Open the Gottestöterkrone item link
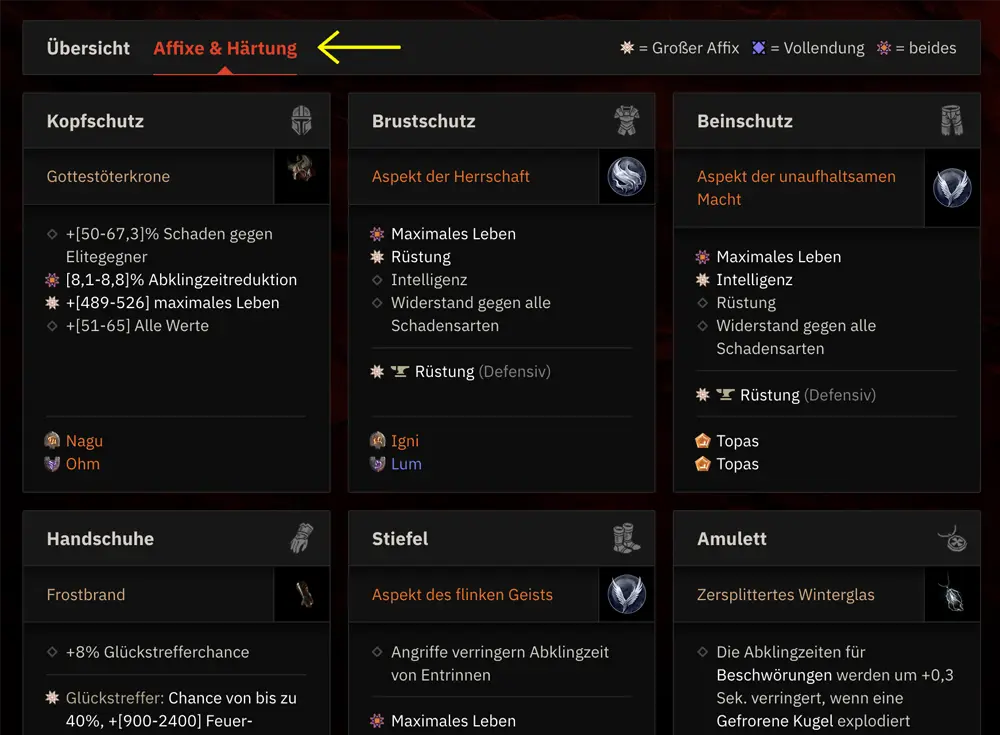 (108, 177)
